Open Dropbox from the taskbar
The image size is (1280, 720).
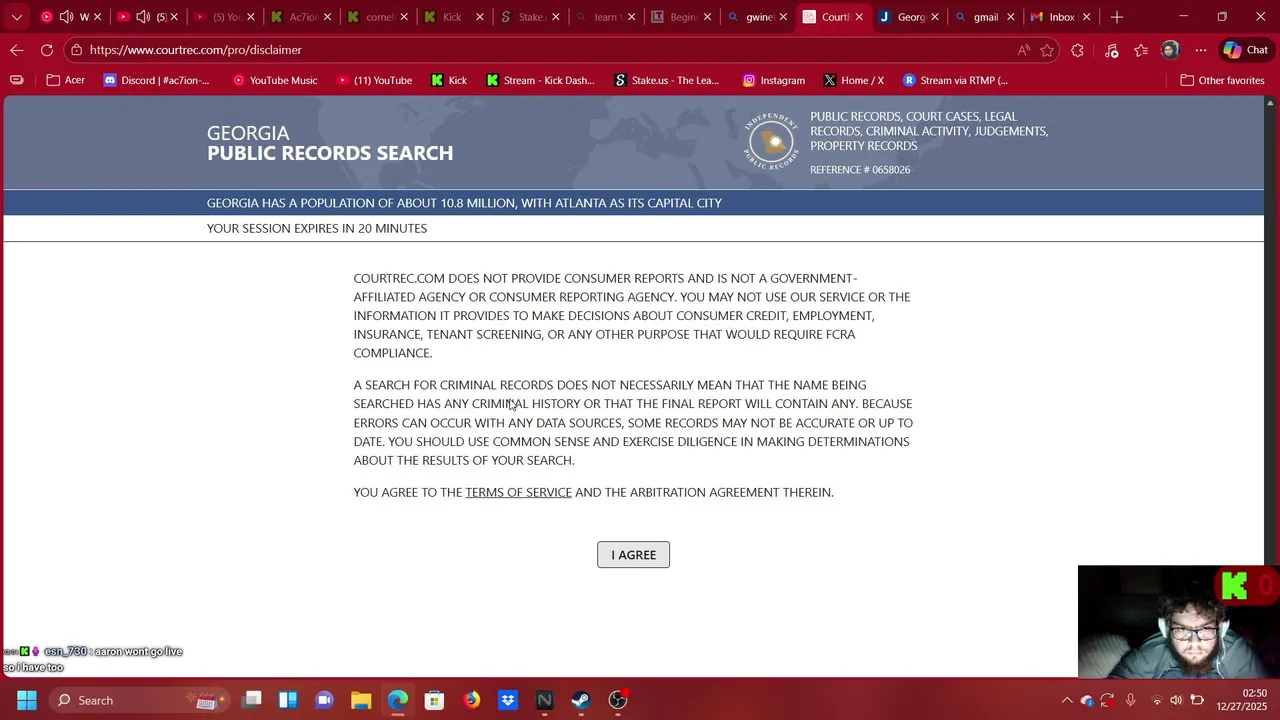tap(508, 700)
